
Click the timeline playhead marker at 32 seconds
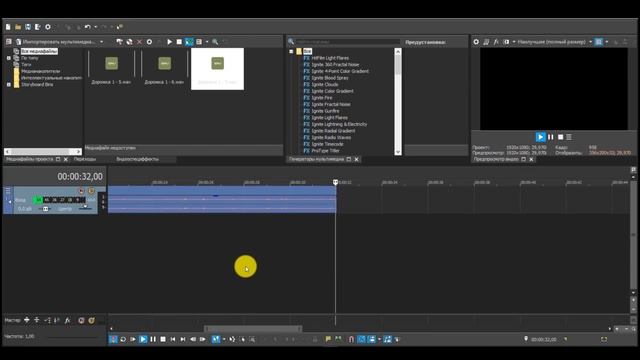336,182
